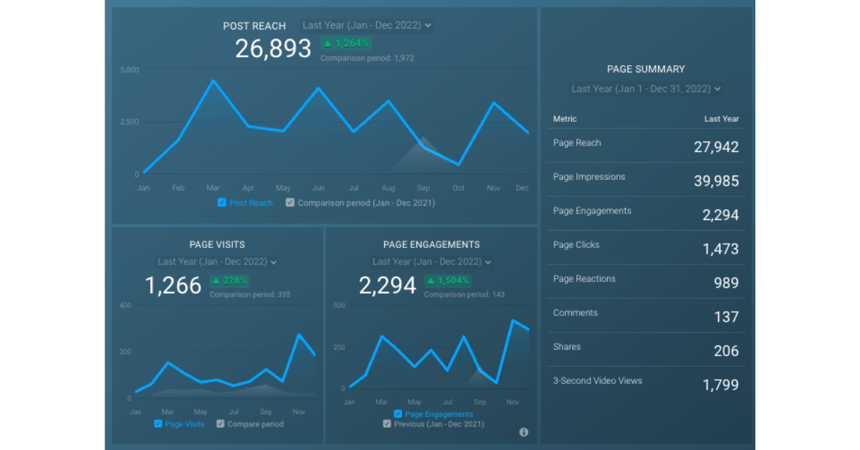Open the Page Visits date range dropdown
The height and width of the screenshot is (450, 860).
coord(217,262)
